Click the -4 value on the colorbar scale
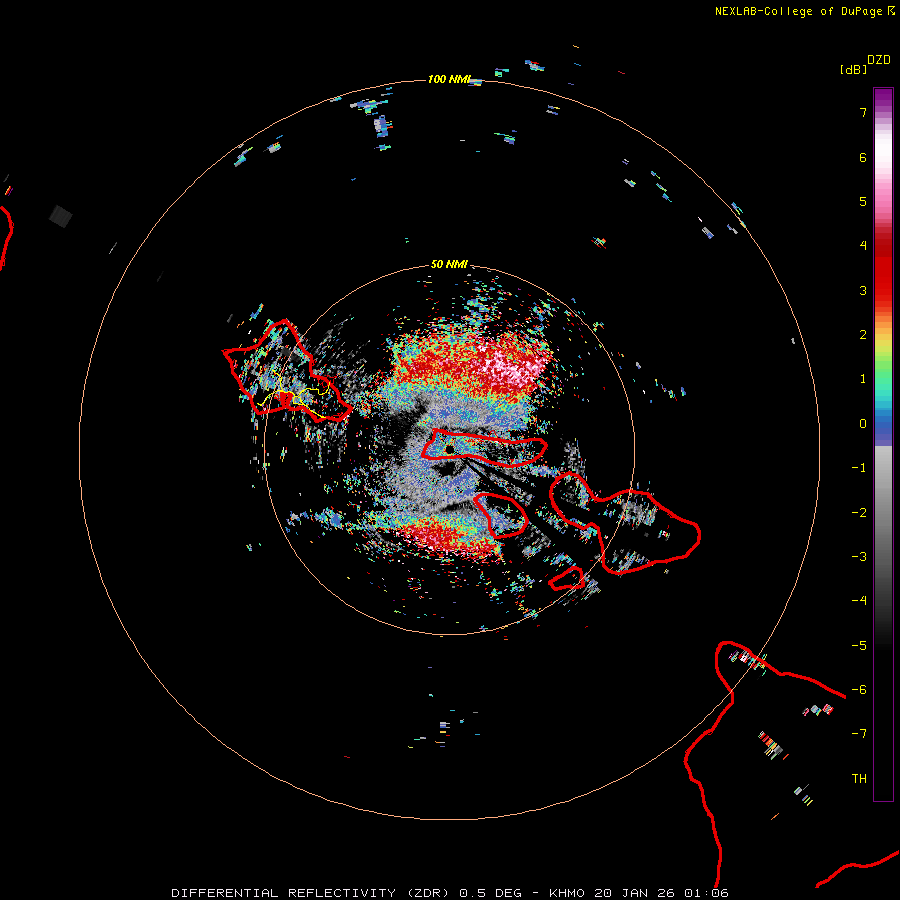Screen dimensions: 900x900 click(x=859, y=601)
